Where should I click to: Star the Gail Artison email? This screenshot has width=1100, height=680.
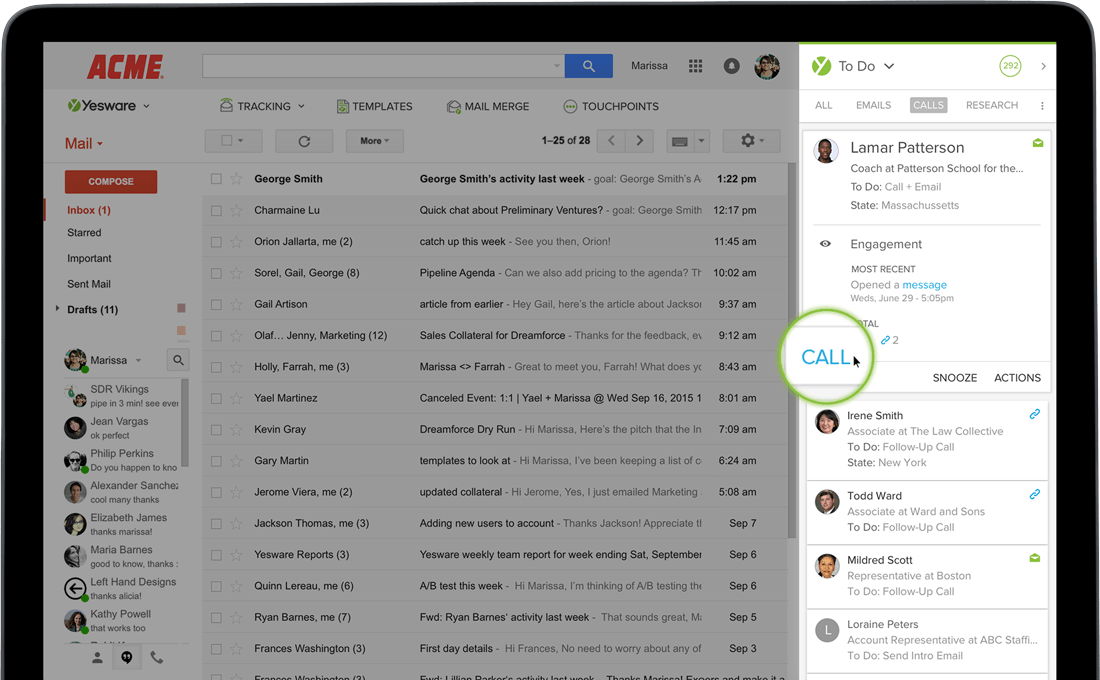pos(236,305)
